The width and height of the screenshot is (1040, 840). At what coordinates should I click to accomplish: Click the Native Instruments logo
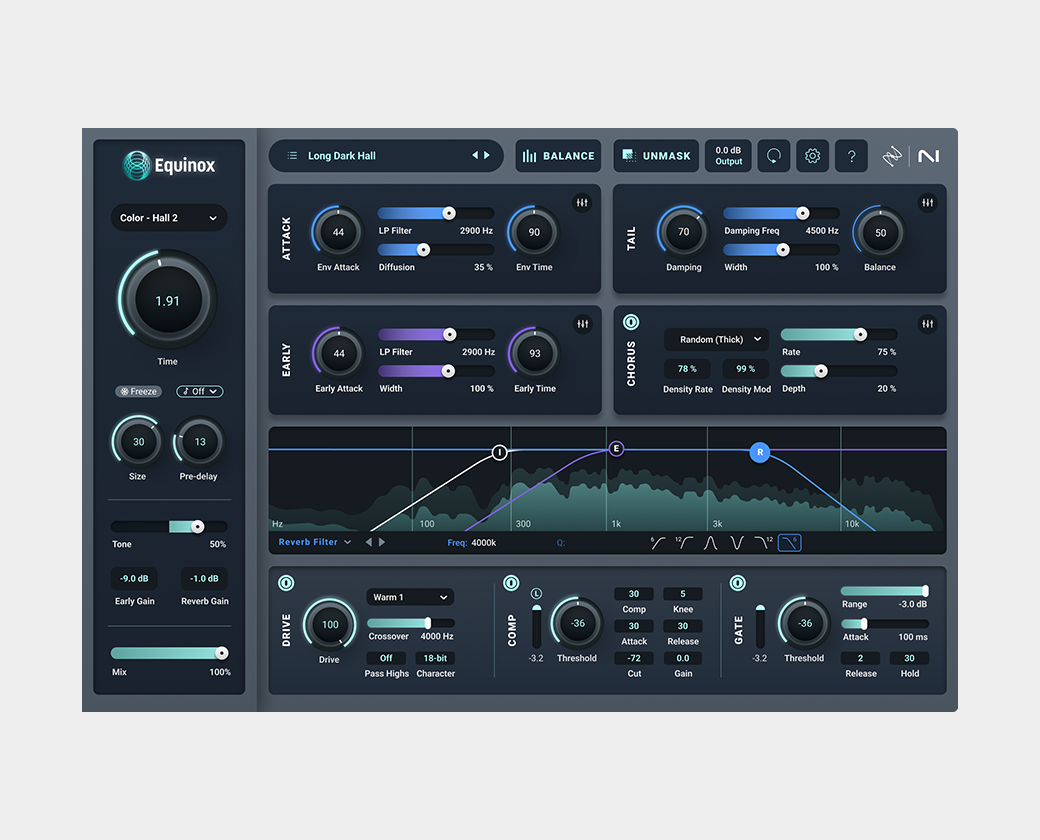[x=929, y=156]
